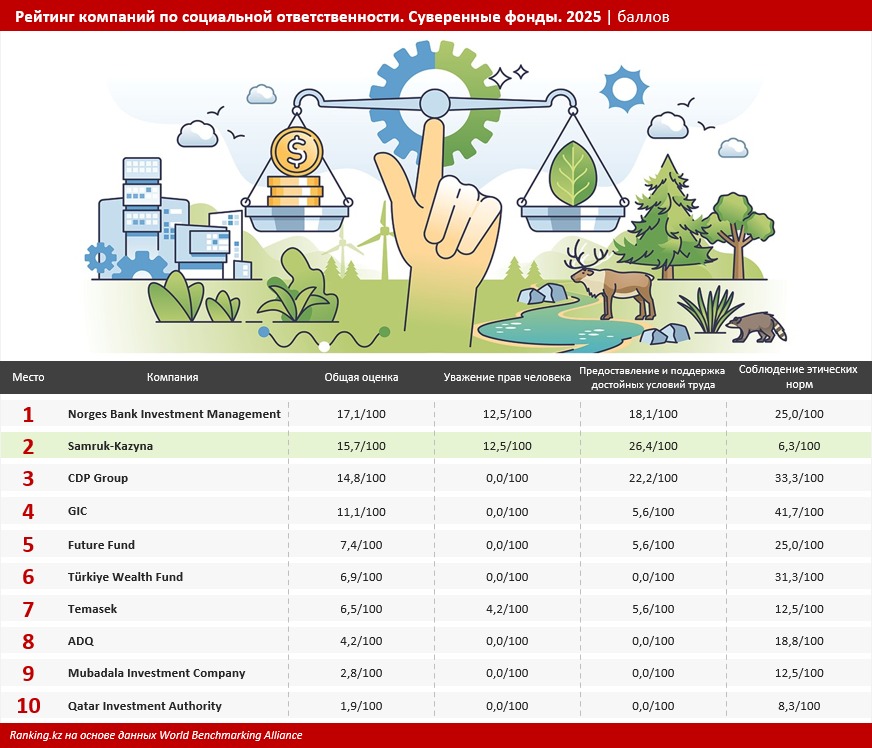Click the 'Компания' column header
This screenshot has width=872, height=748.
click(x=172, y=378)
